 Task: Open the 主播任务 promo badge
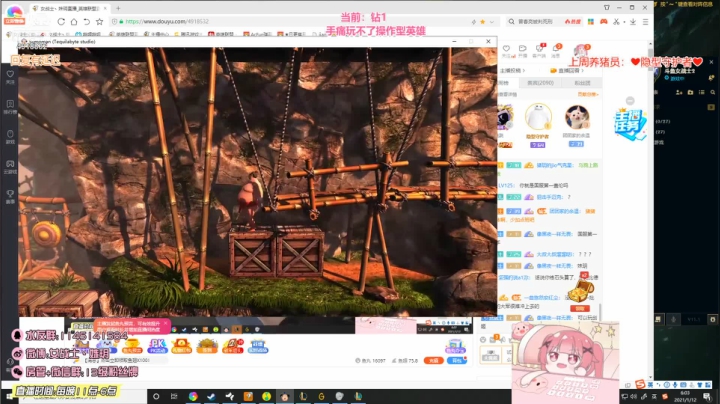coord(630,124)
